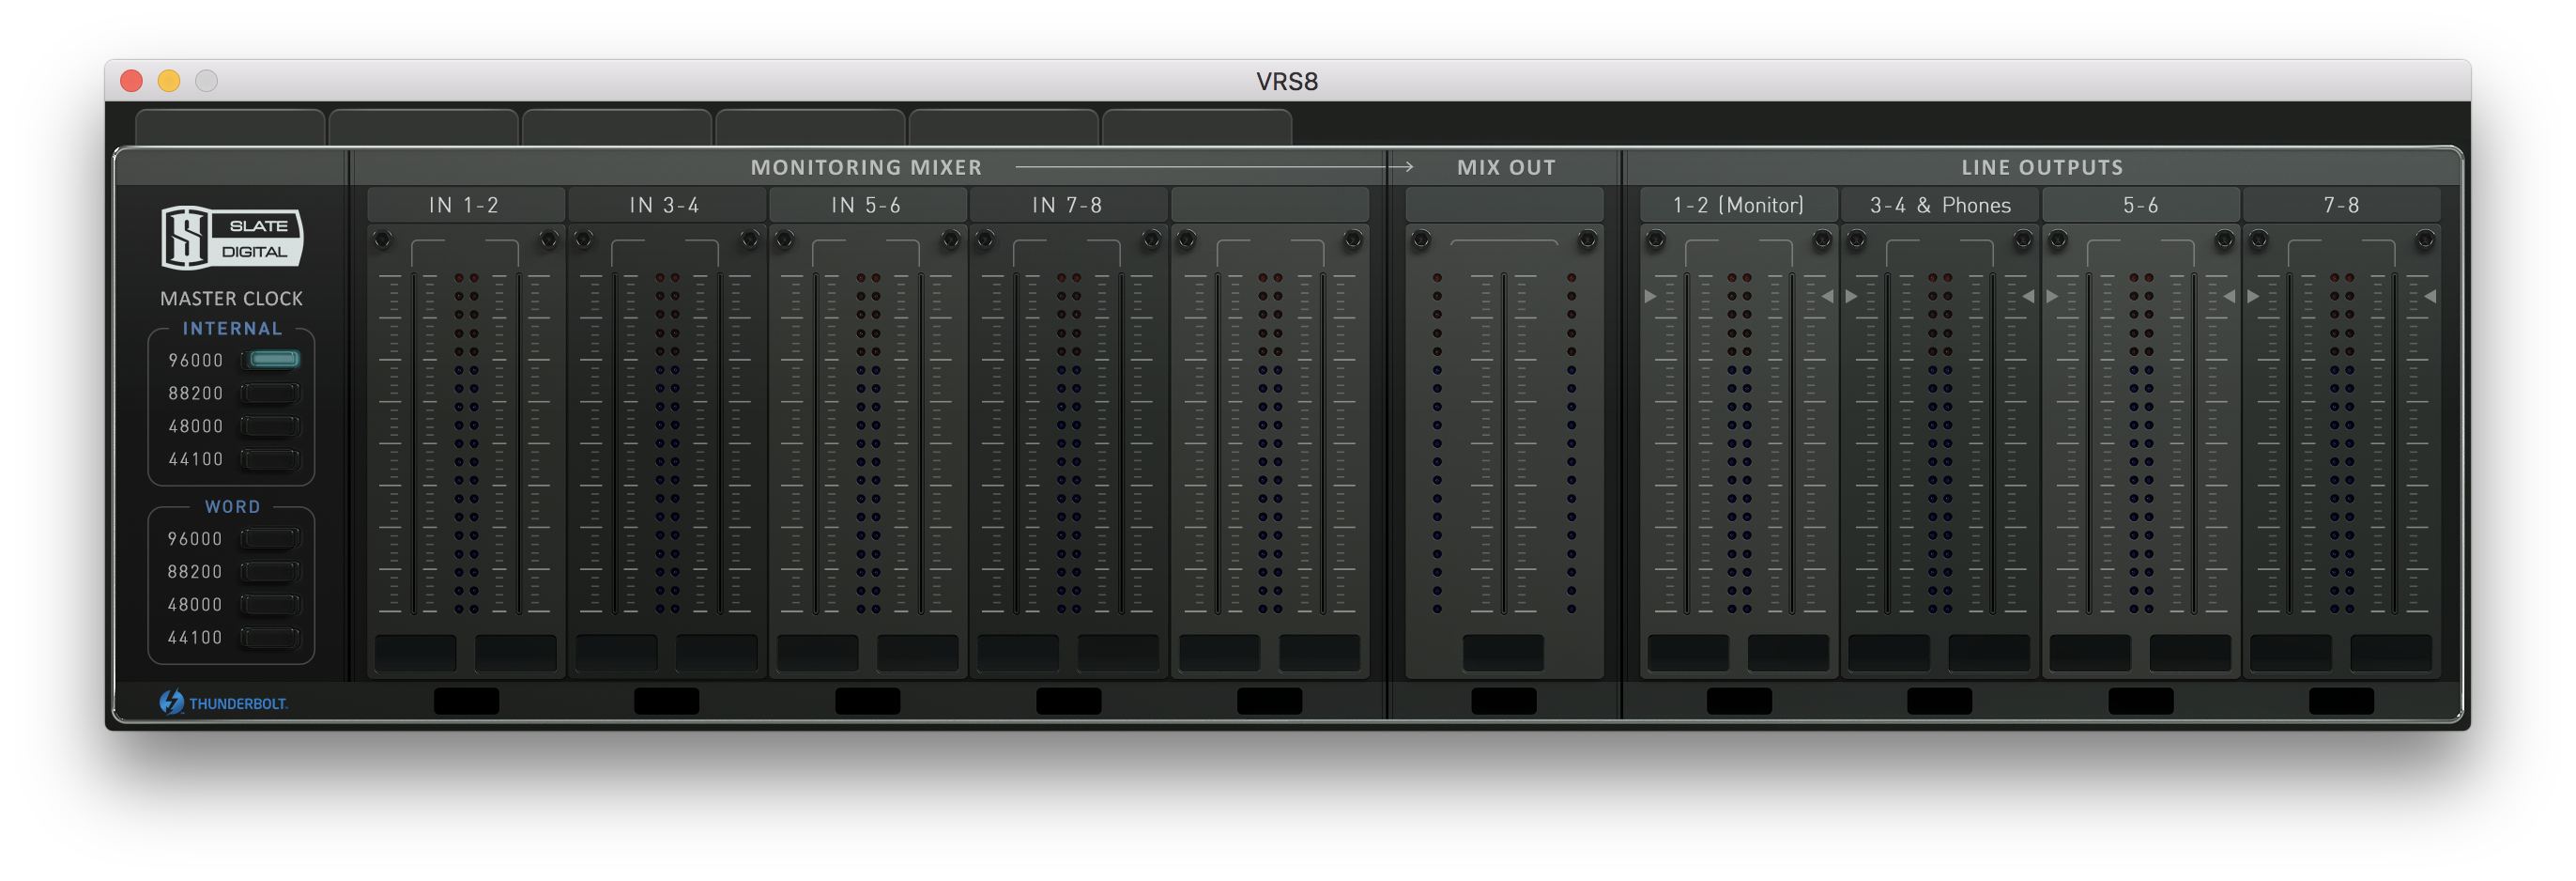The image size is (2576, 881).
Task: Click the right knob on the 3-4 & Phones output
Action: [x=2023, y=240]
